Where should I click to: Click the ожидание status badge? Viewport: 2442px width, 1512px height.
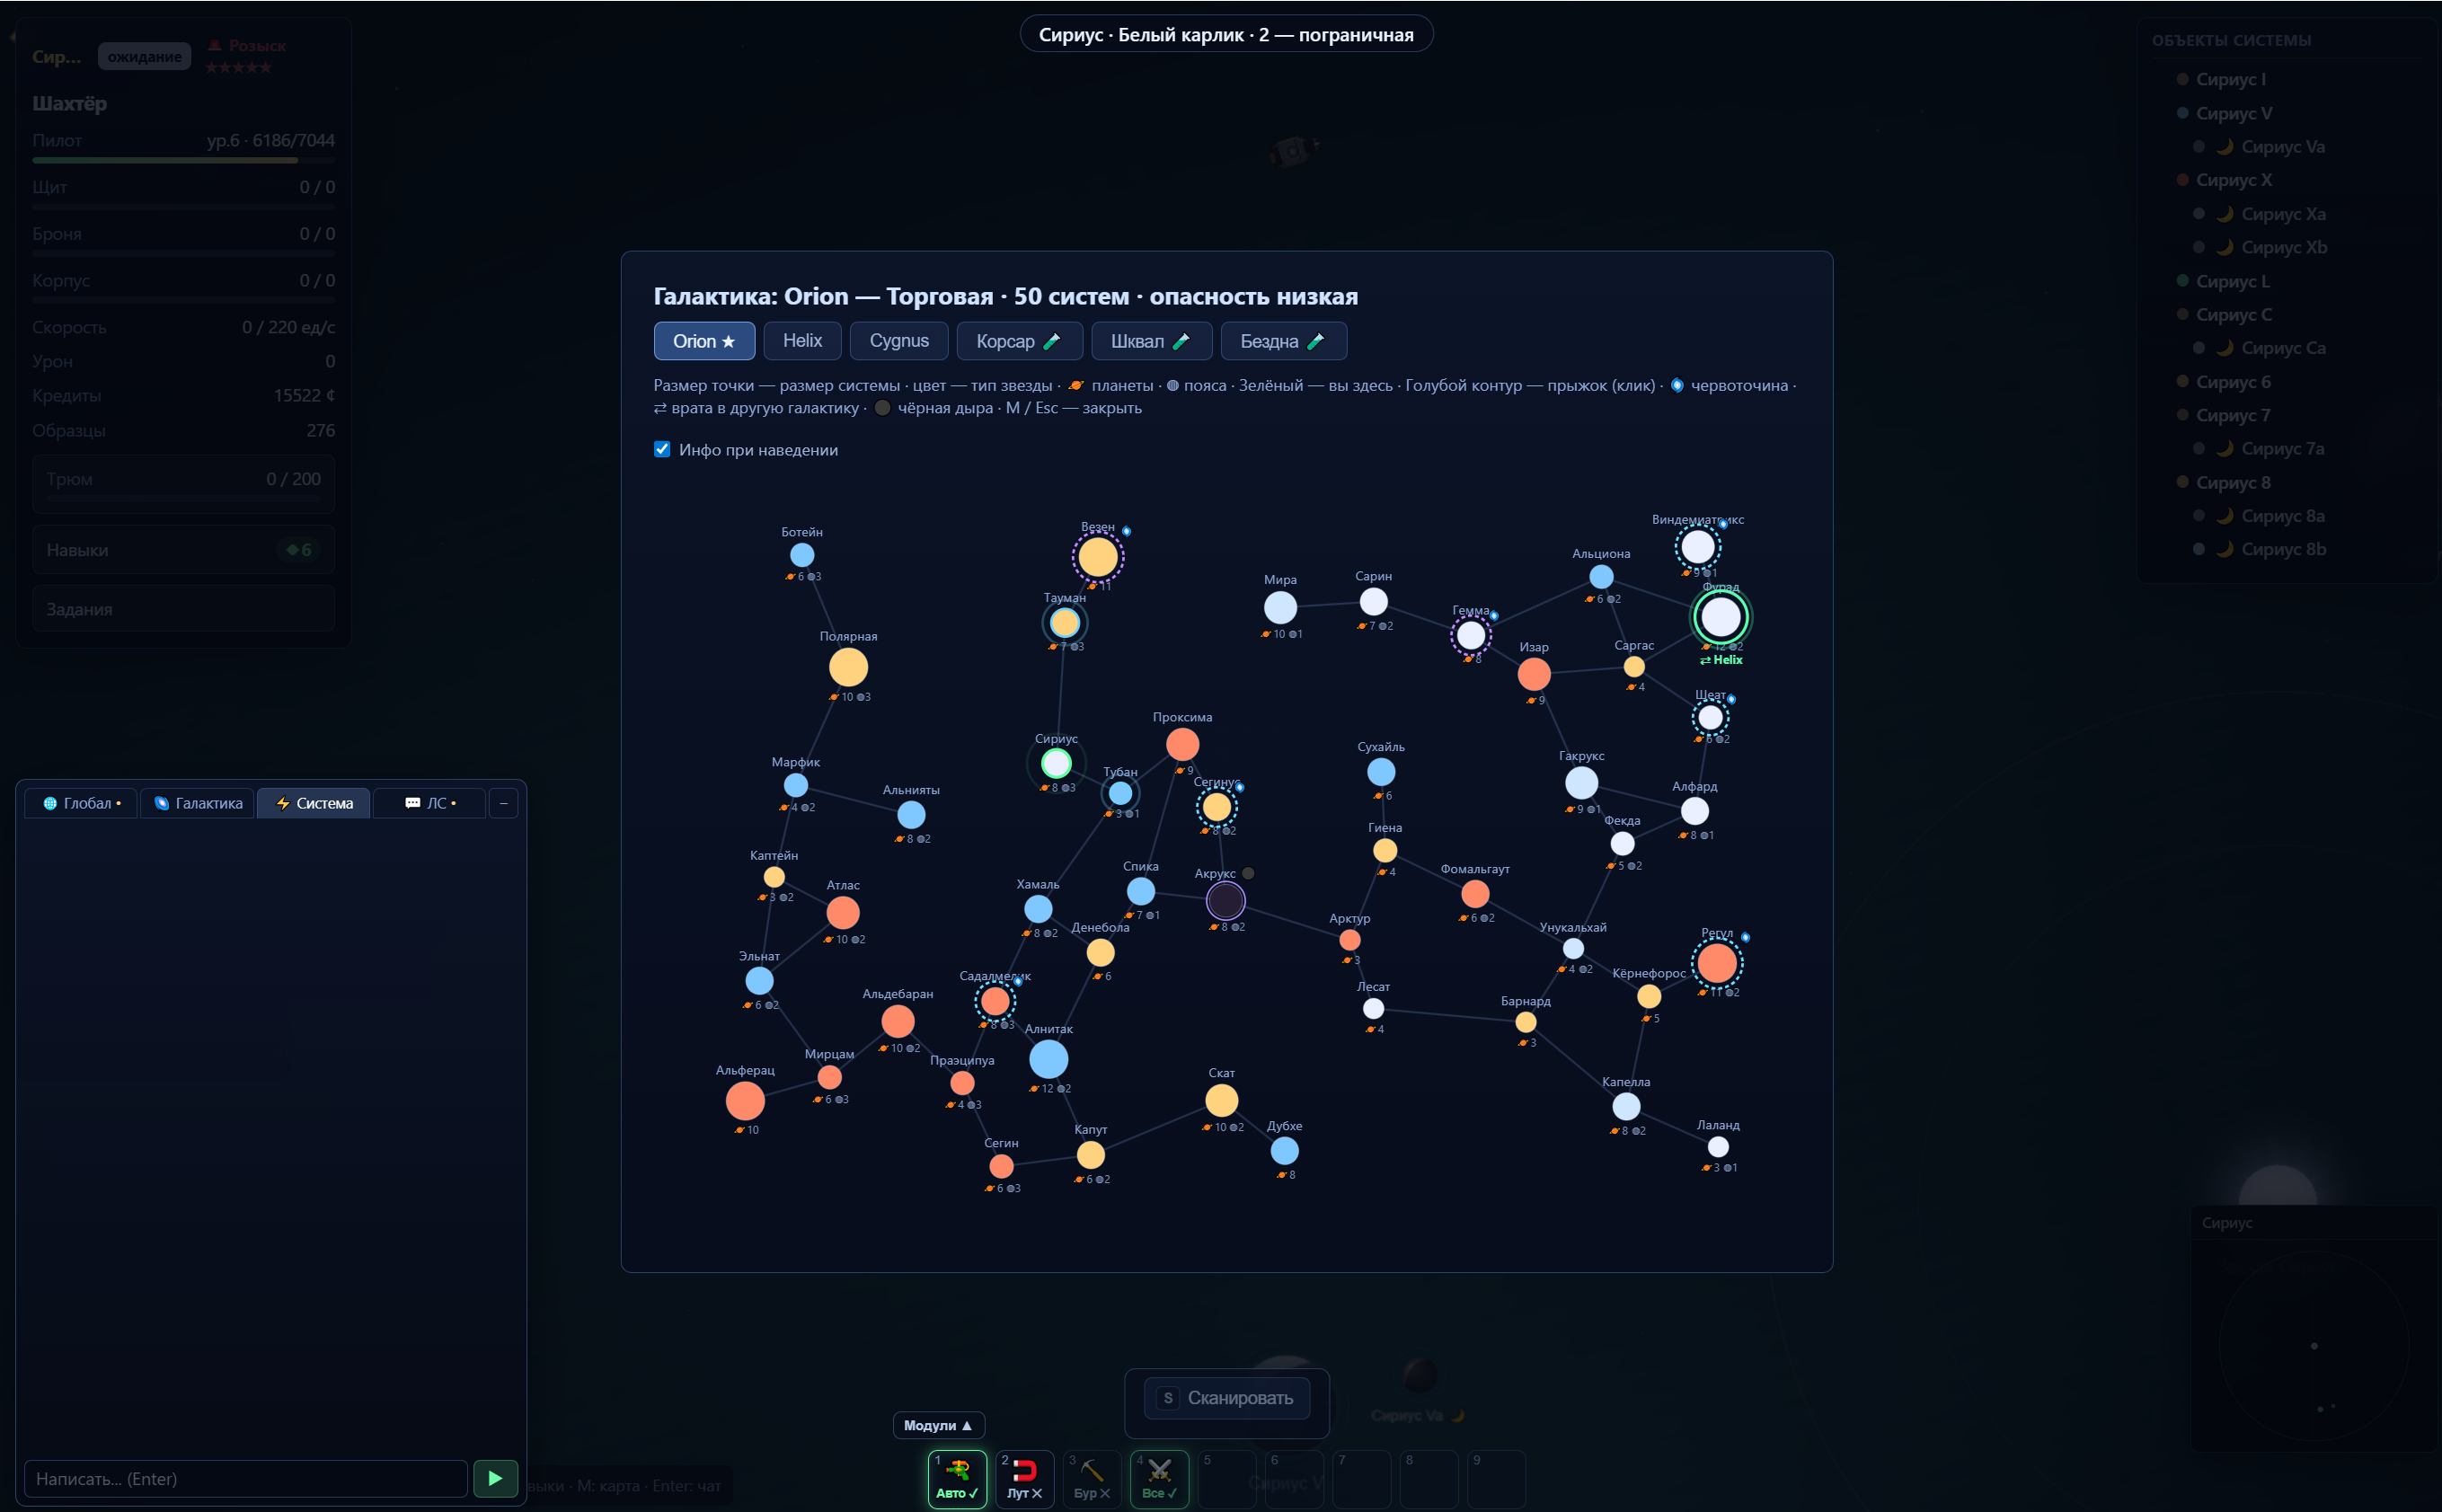click(144, 57)
